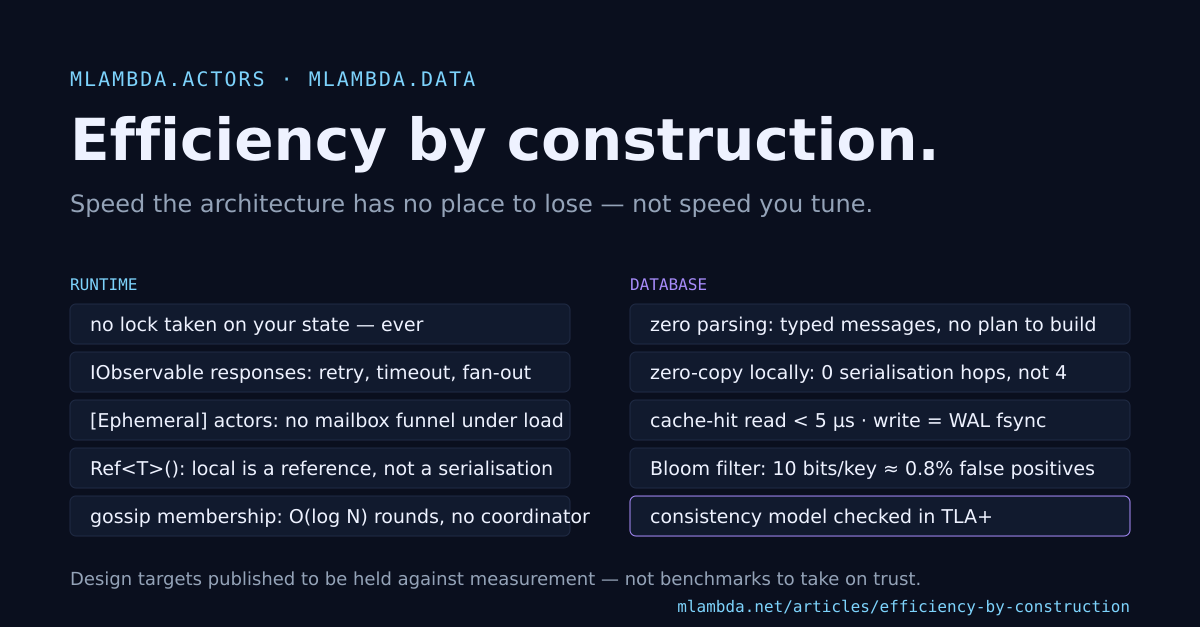
Task: Select the MLAMBDA.ACTORS · MLAMBDA.DATA header text
Action: point(273,79)
